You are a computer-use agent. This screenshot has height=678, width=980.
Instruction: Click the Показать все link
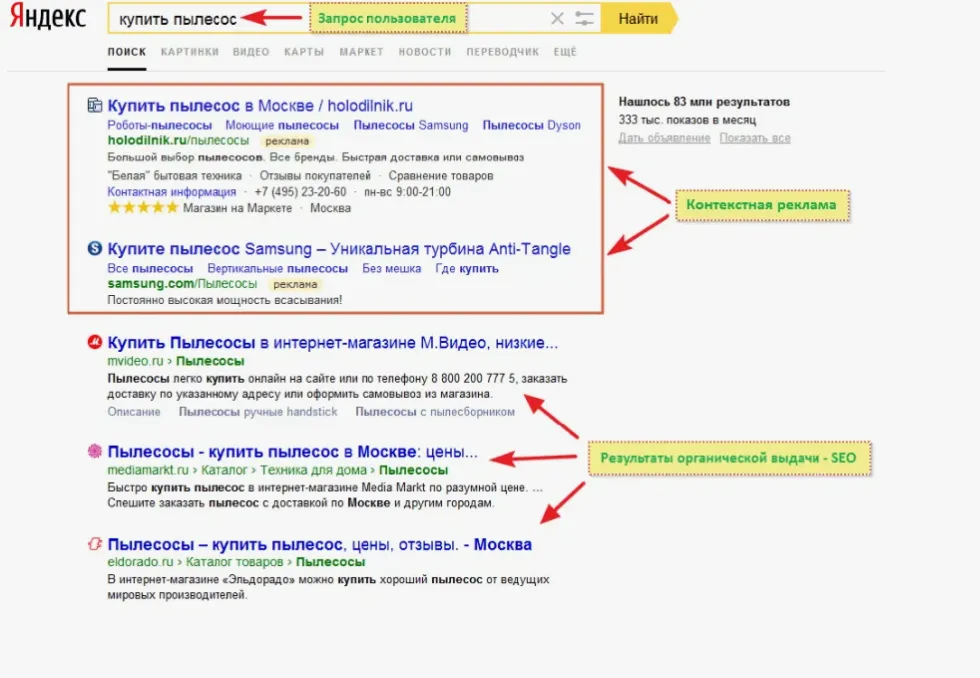point(754,138)
